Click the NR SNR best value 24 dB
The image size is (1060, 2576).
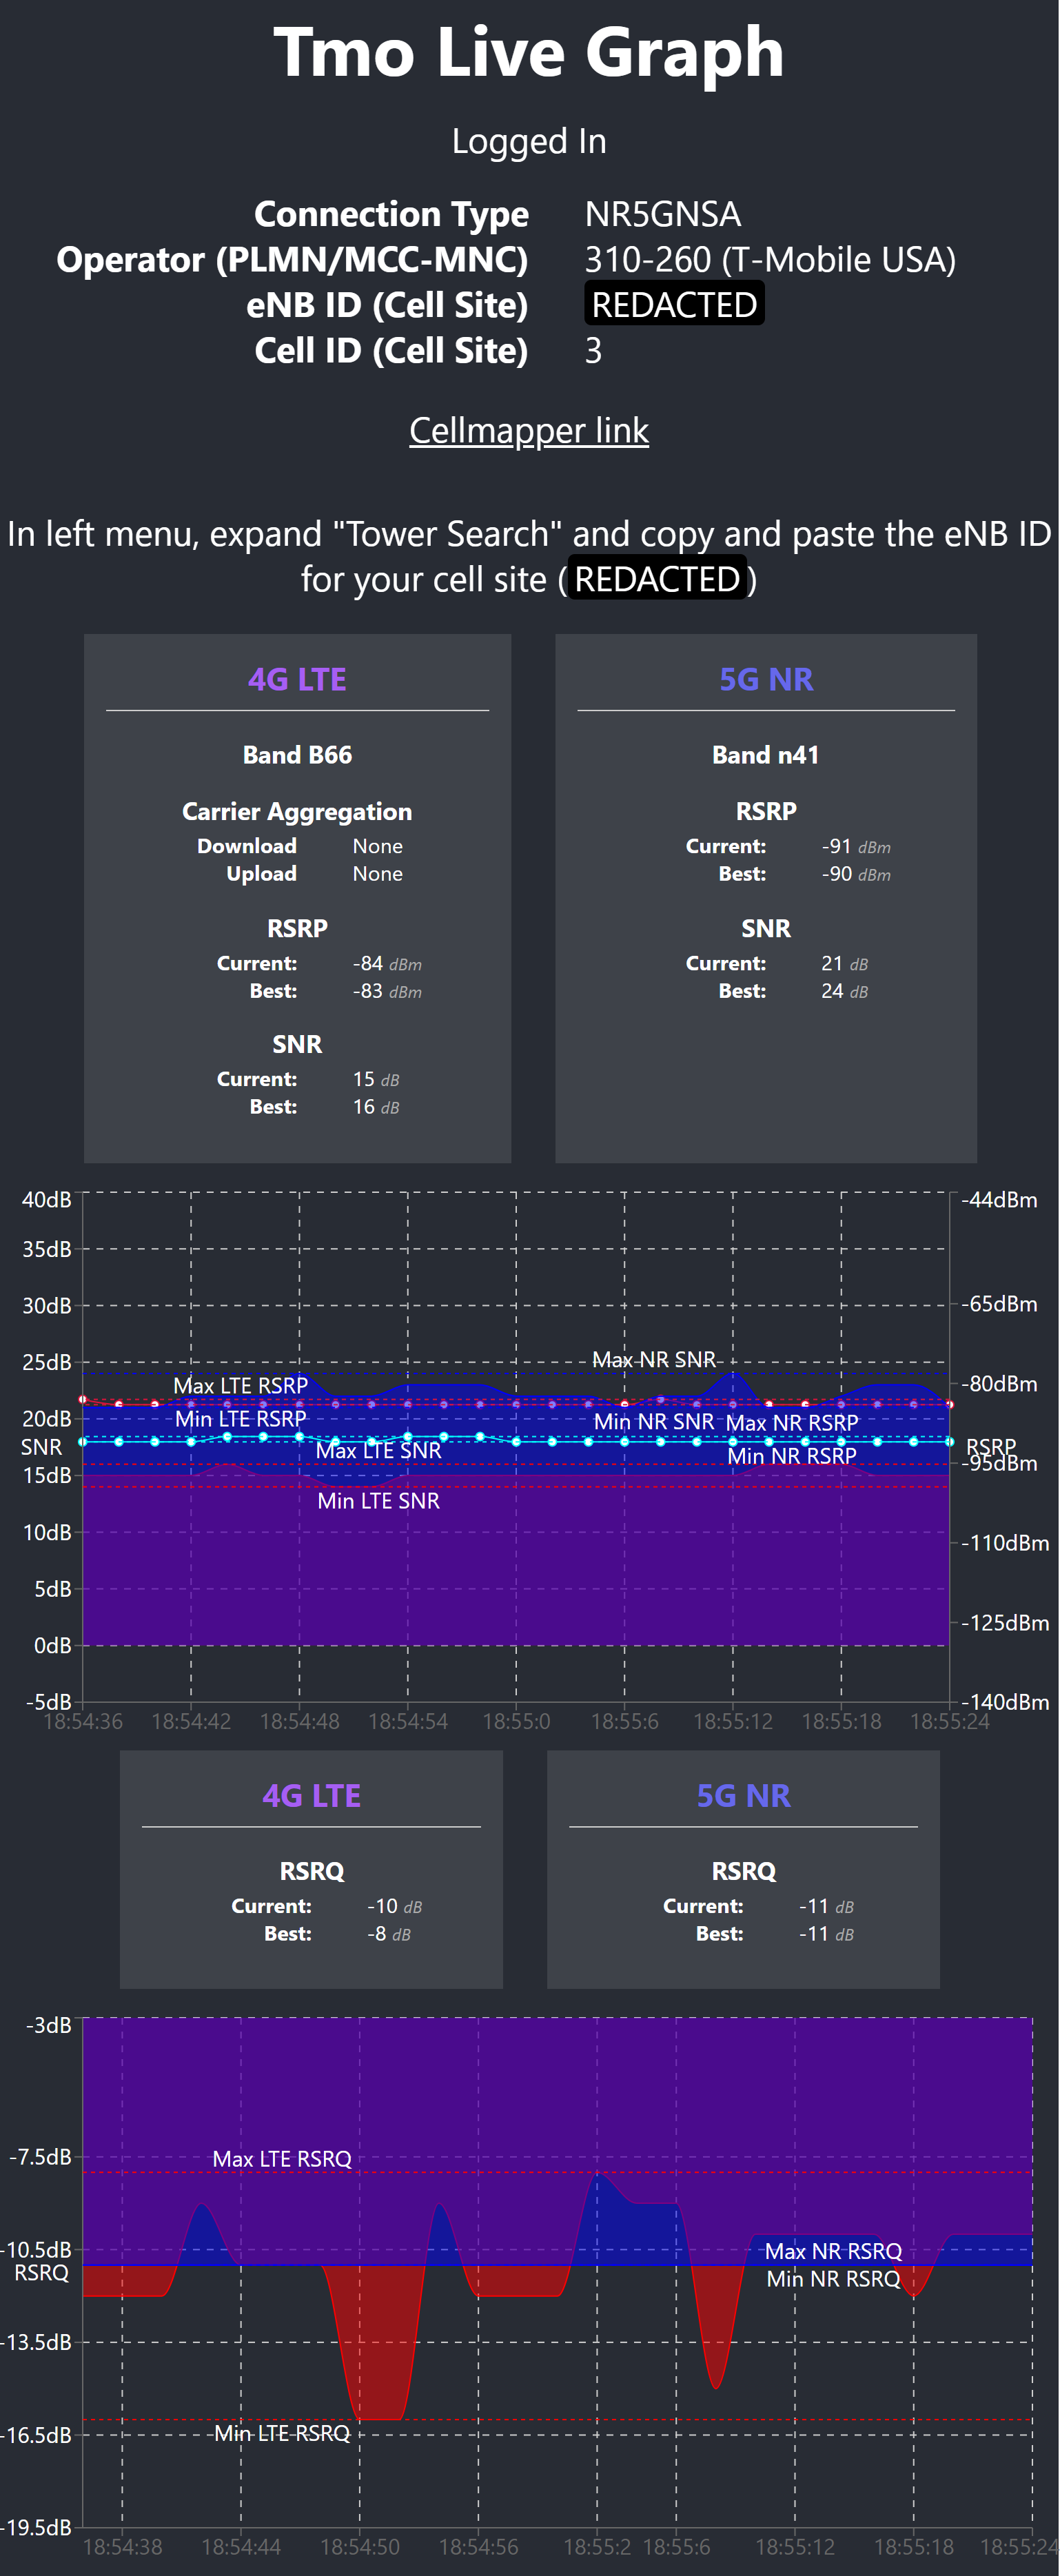845,991
